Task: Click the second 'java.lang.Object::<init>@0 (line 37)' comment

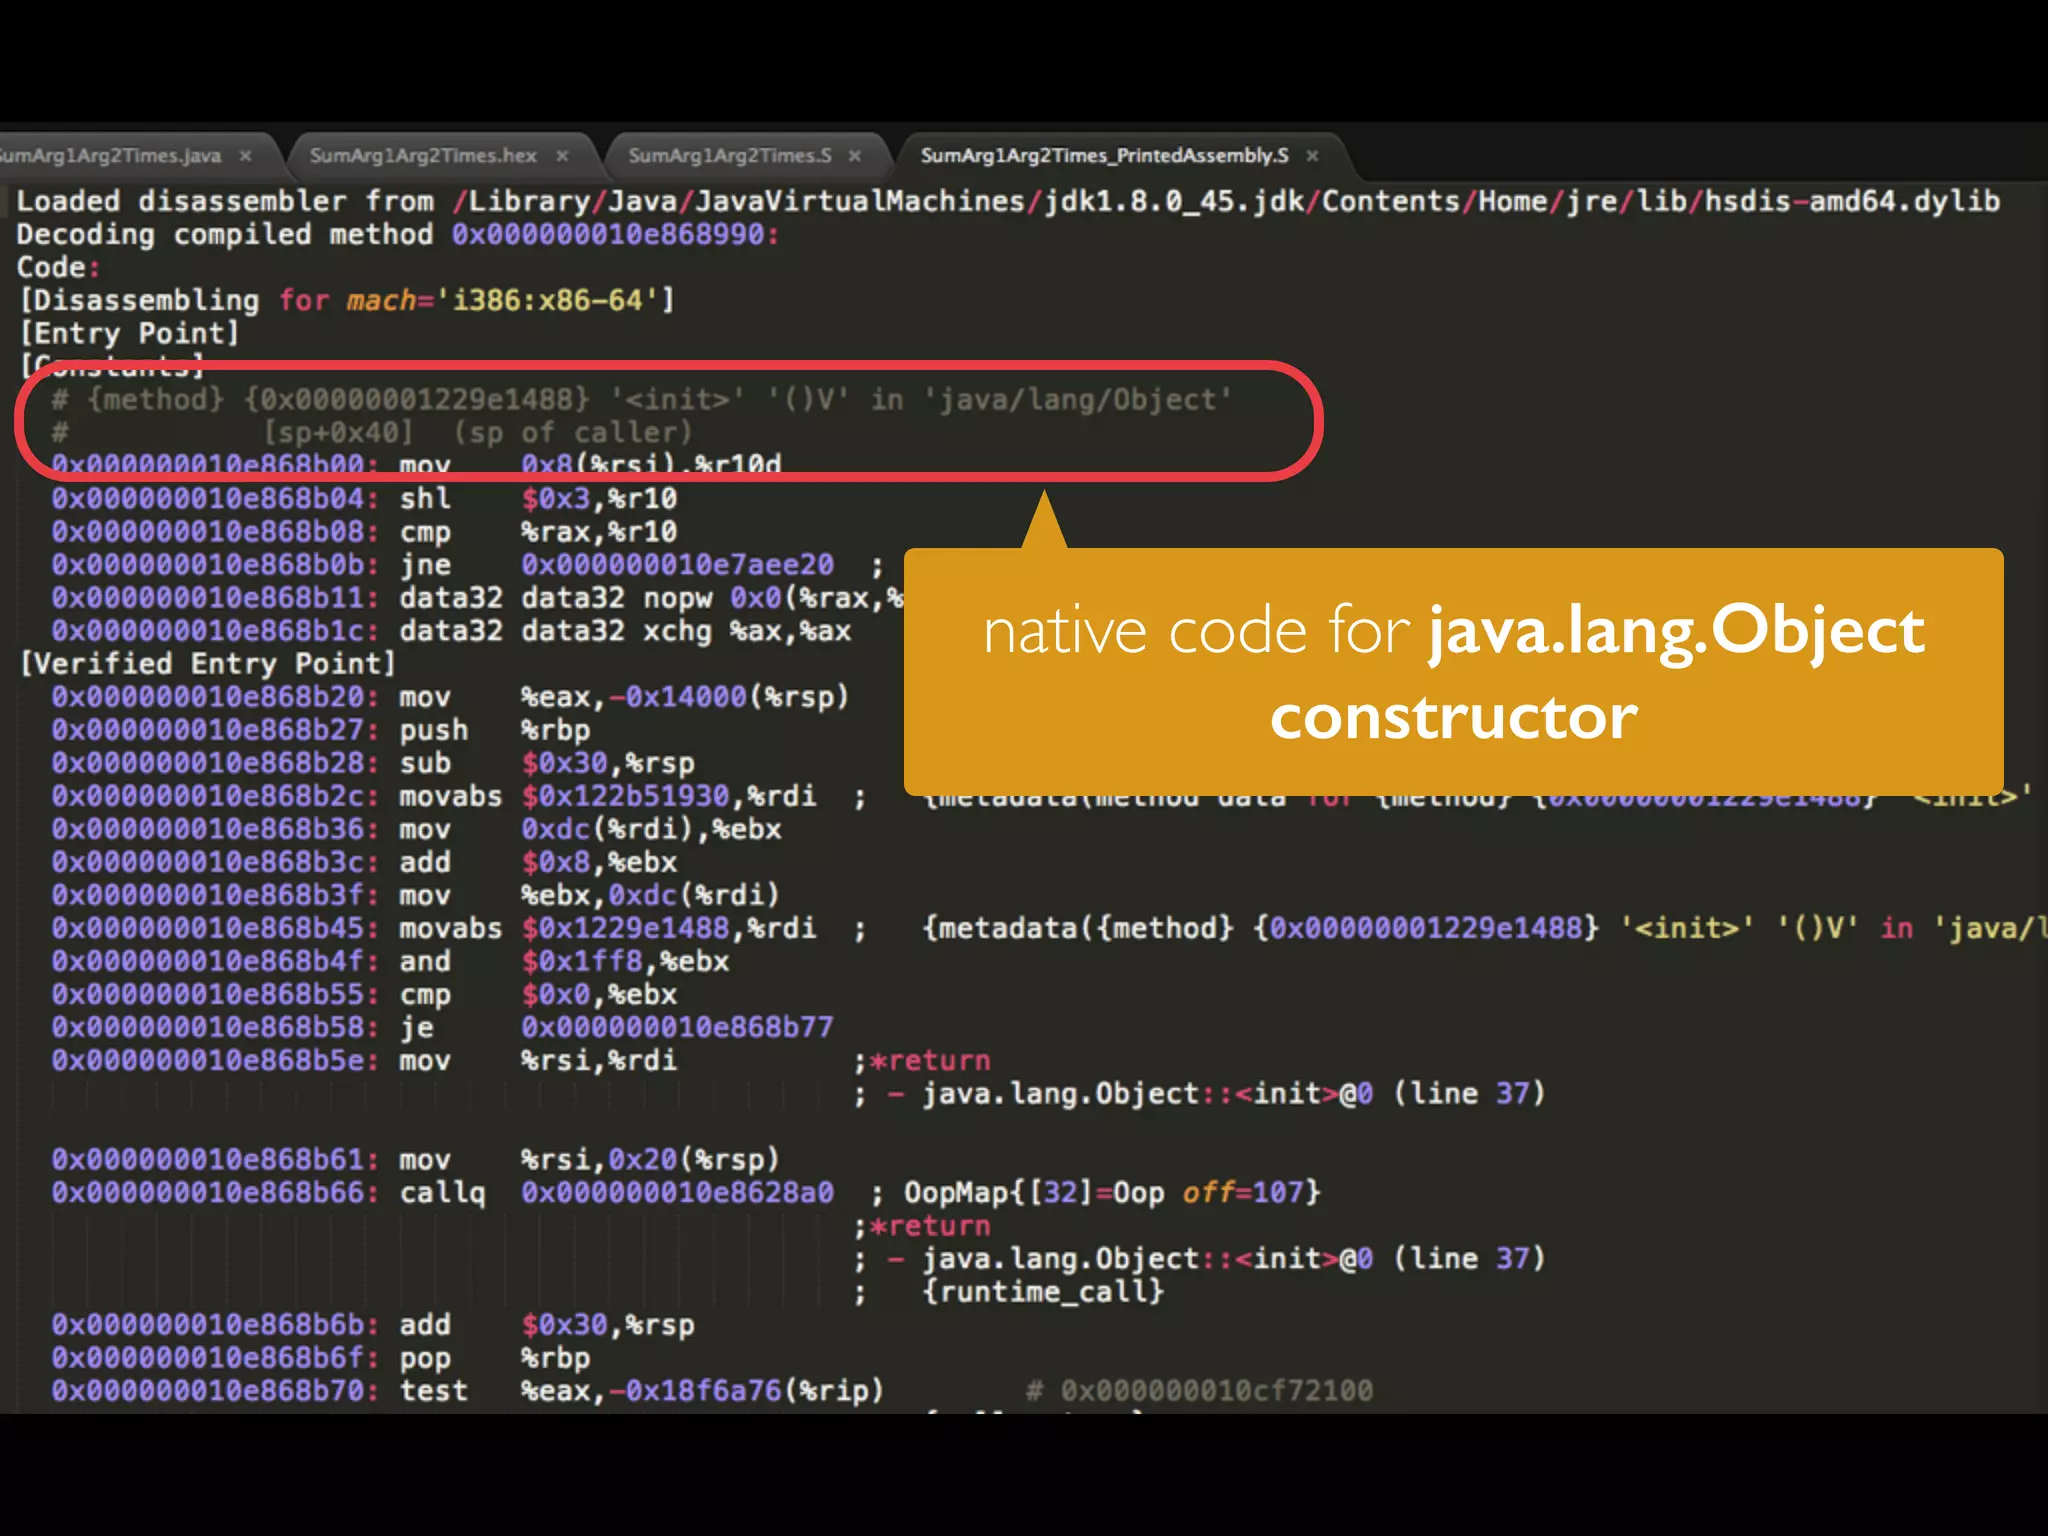Action: (1233, 1258)
